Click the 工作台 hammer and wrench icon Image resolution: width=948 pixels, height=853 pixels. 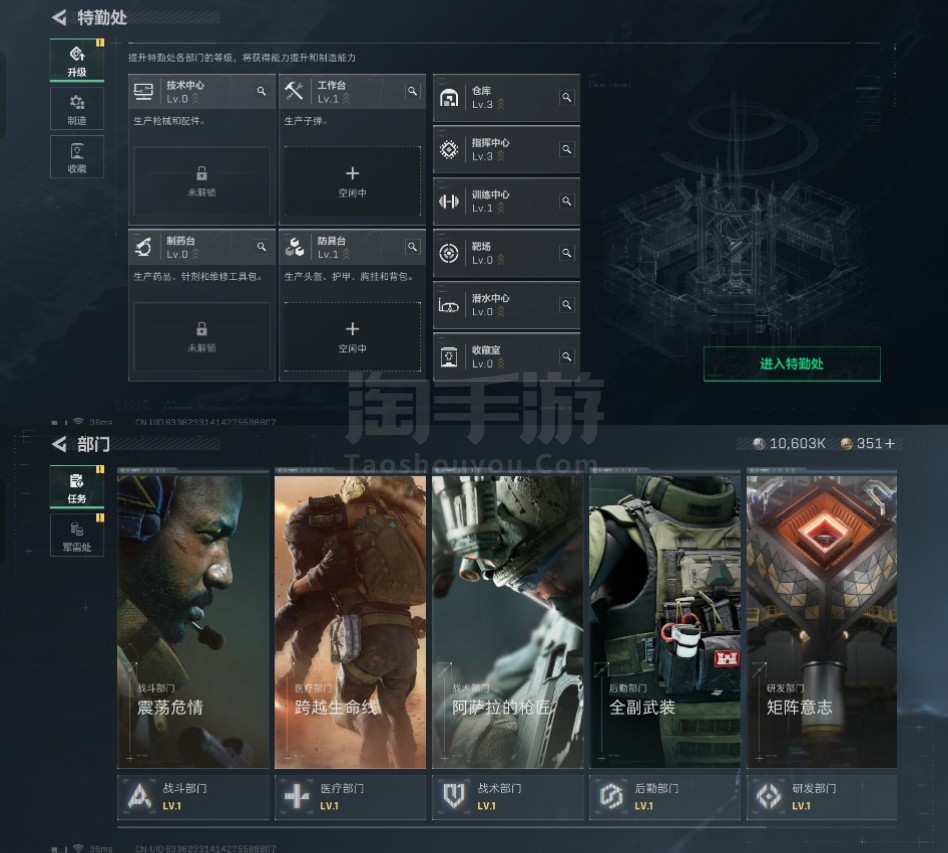pyautogui.click(x=294, y=91)
